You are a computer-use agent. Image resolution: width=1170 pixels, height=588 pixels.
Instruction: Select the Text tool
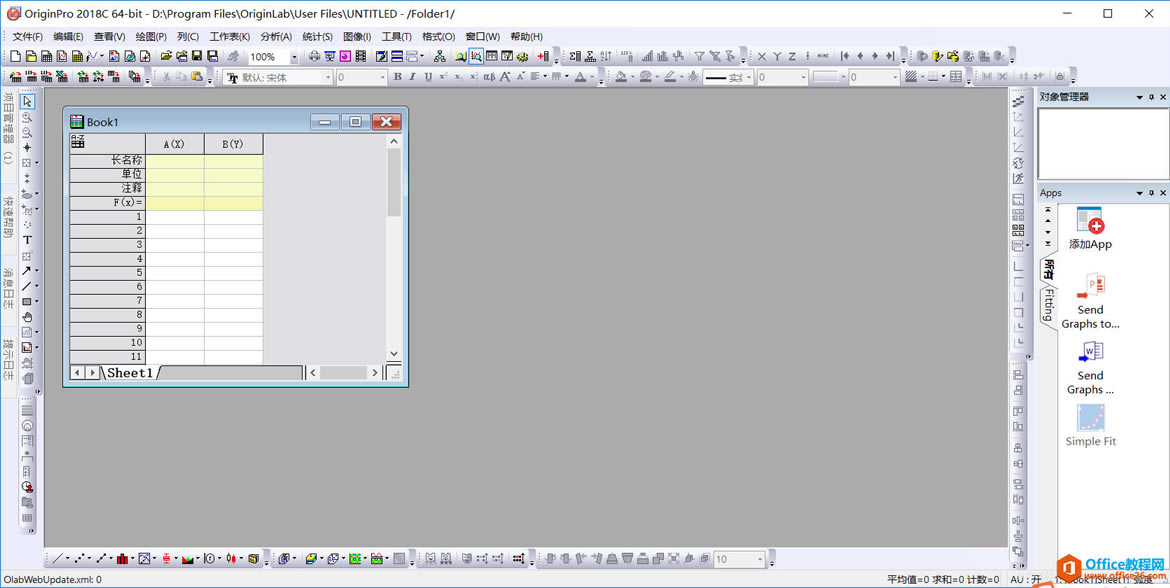point(27,240)
